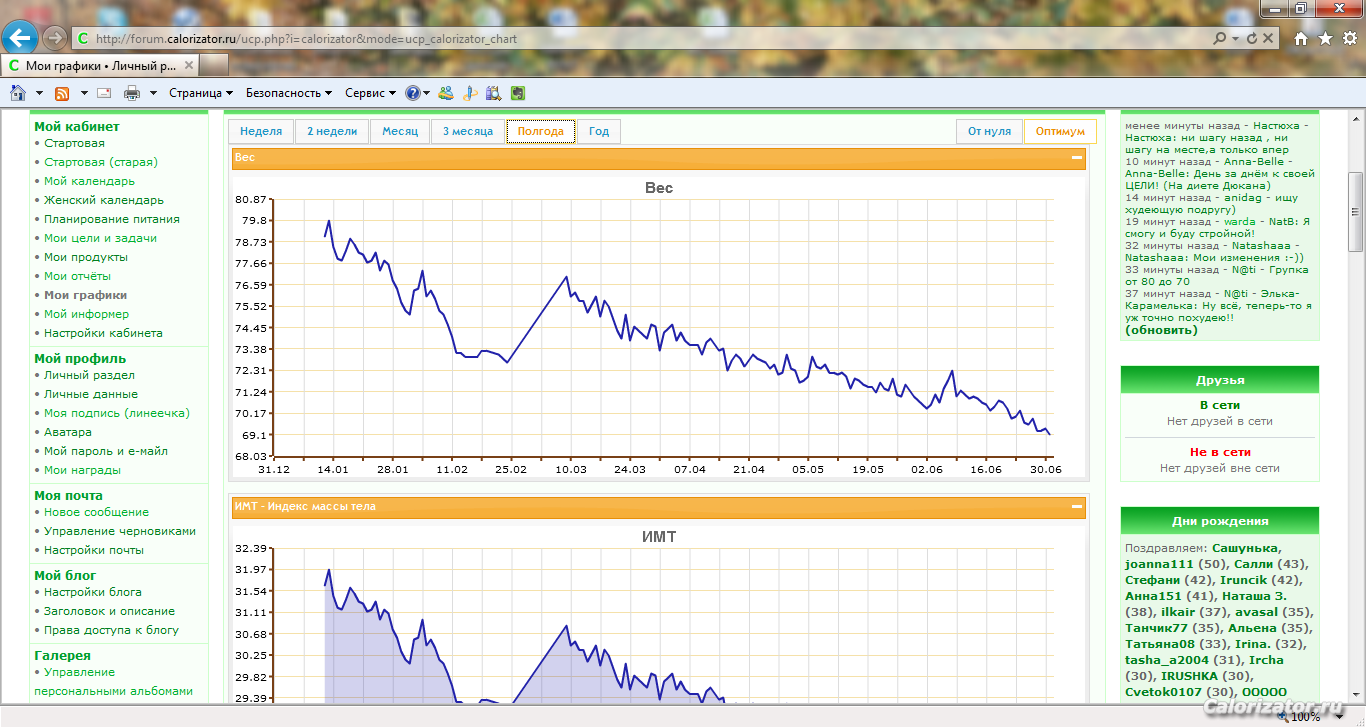This screenshot has width=1366, height=728.
Task: Select the 3 месяца time range tab
Action: (x=468, y=132)
